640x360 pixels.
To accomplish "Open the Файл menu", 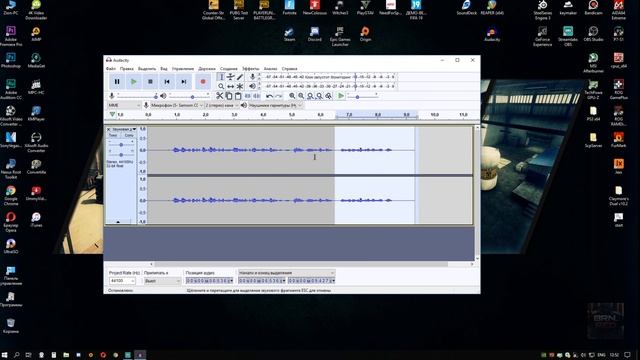I will pos(111,69).
